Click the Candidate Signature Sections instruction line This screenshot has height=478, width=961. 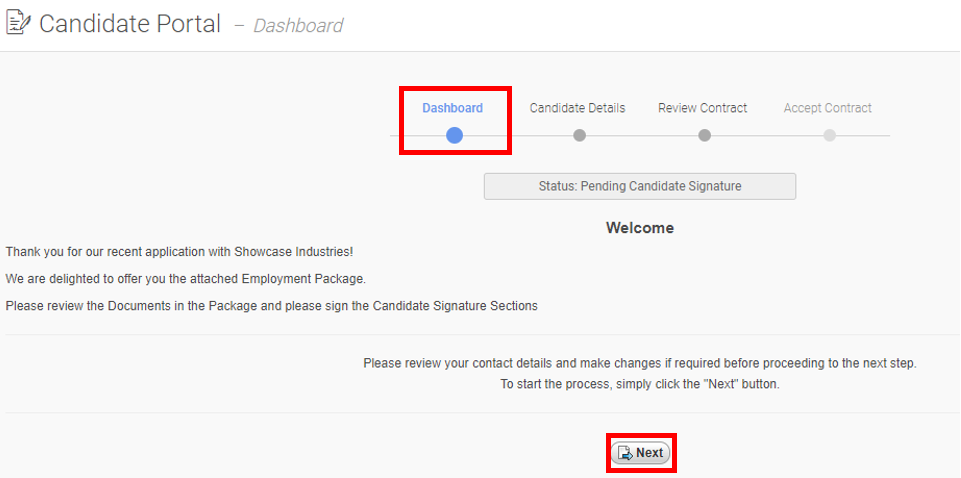(x=272, y=306)
